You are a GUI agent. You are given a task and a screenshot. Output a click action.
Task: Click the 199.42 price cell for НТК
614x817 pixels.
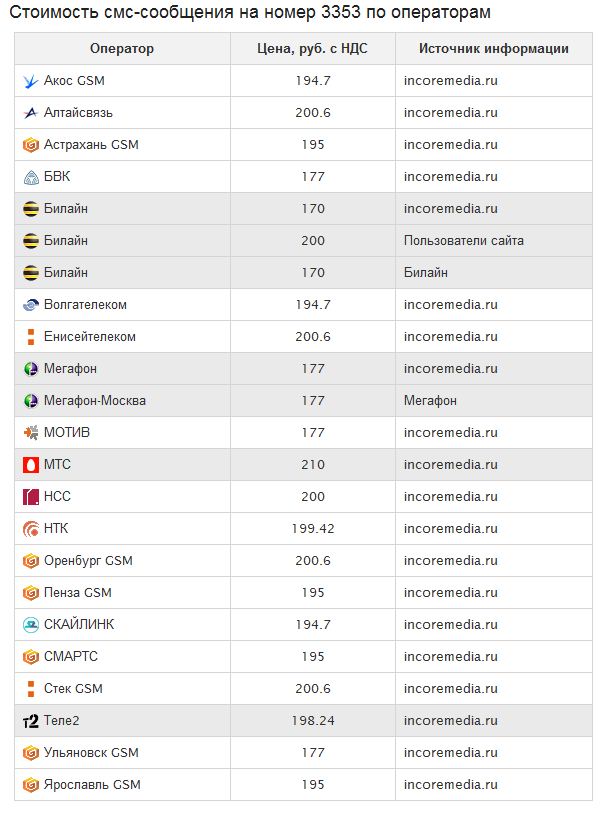(313, 529)
